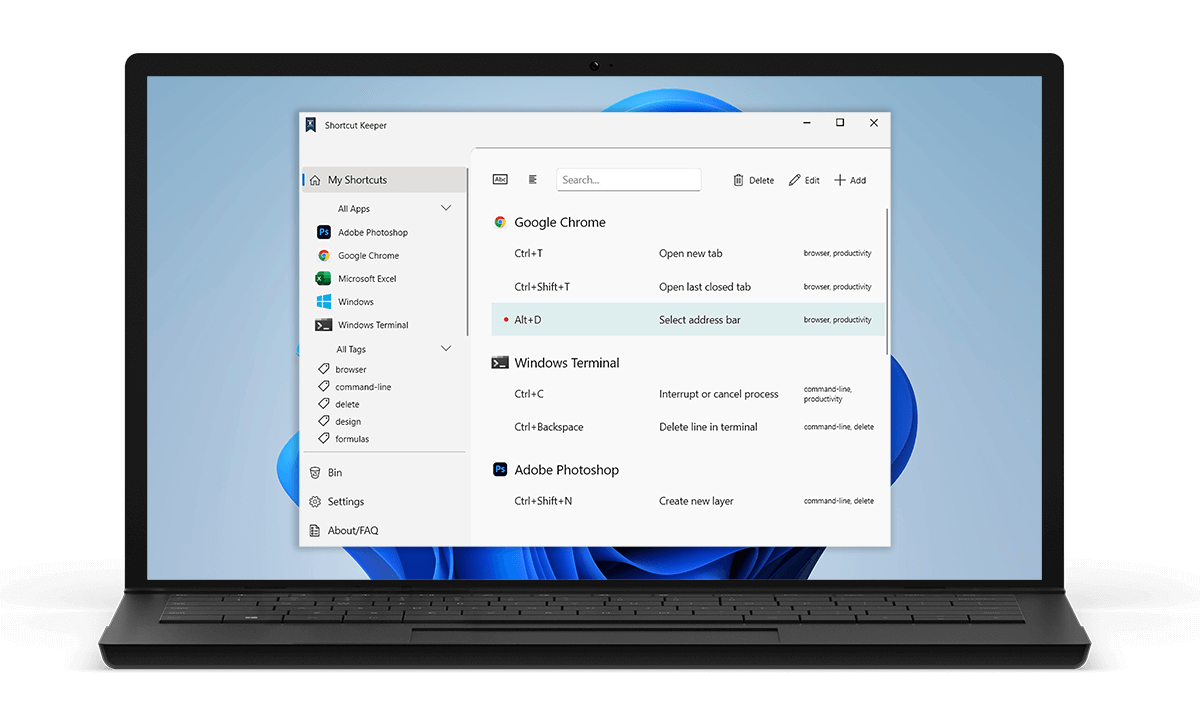Collapse the All Apps section chevron
Image resolution: width=1200 pixels, height=725 pixels.
tap(446, 208)
